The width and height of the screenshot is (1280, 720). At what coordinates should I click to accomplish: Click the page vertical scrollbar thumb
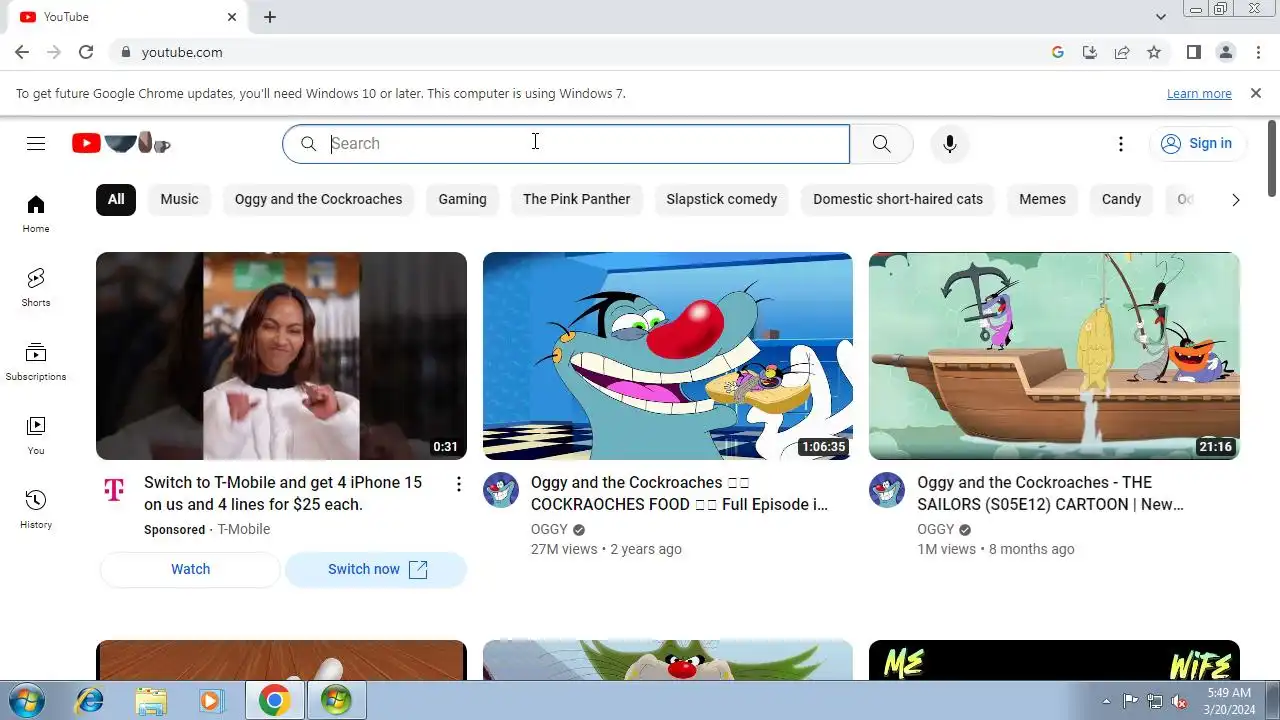tap(1272, 158)
